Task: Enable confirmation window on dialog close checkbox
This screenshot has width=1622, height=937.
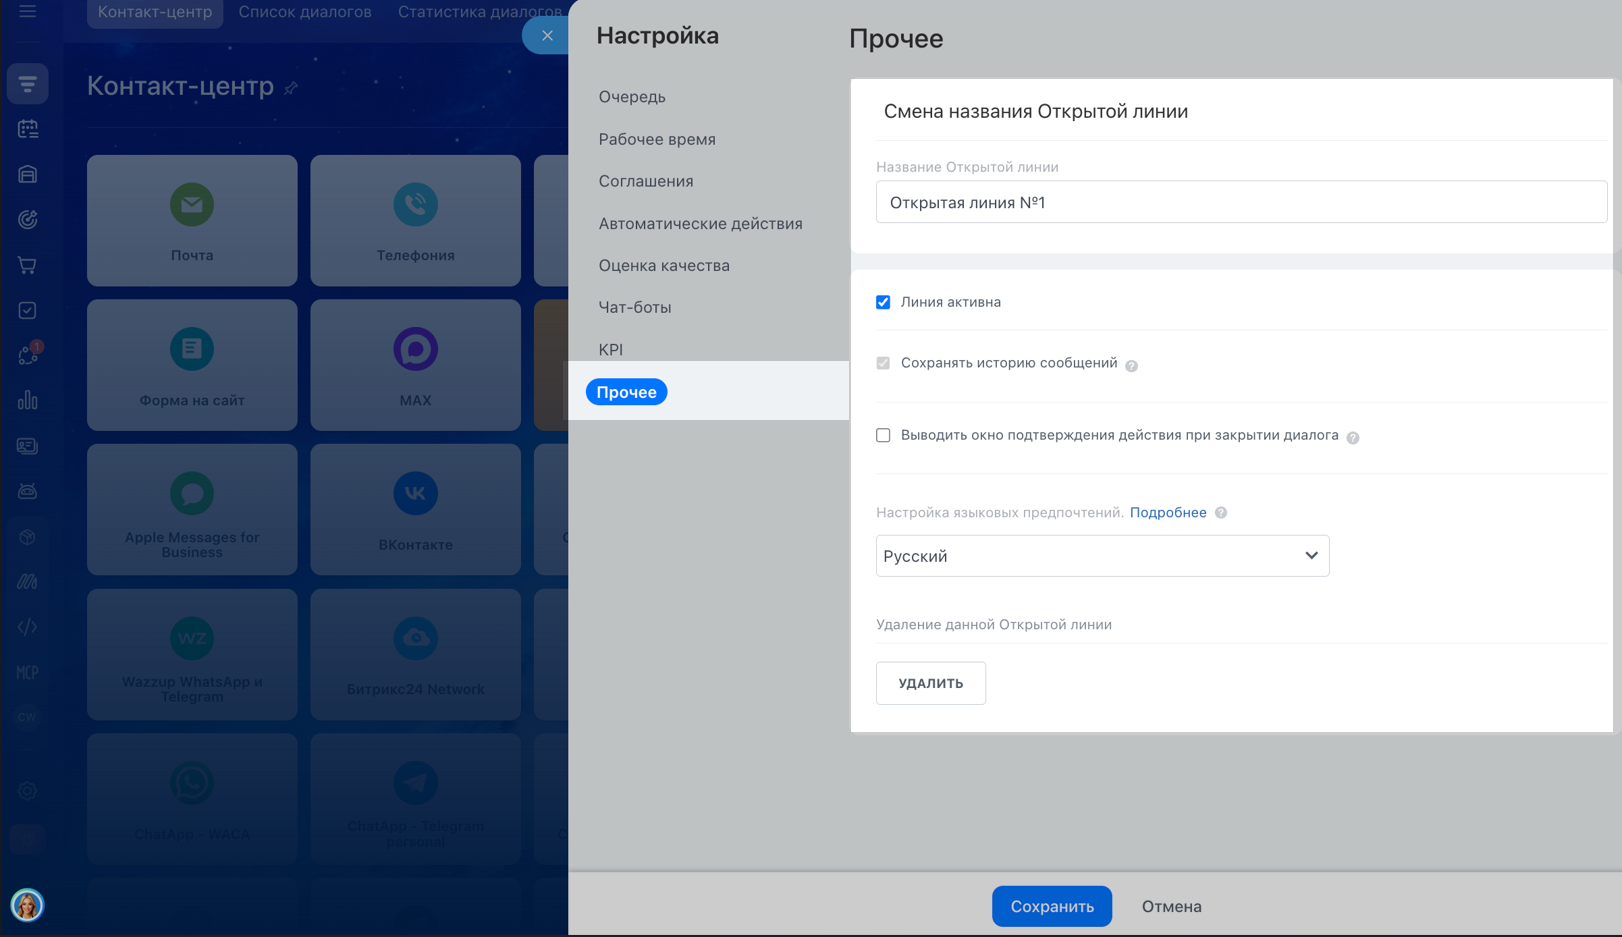Action: click(883, 435)
